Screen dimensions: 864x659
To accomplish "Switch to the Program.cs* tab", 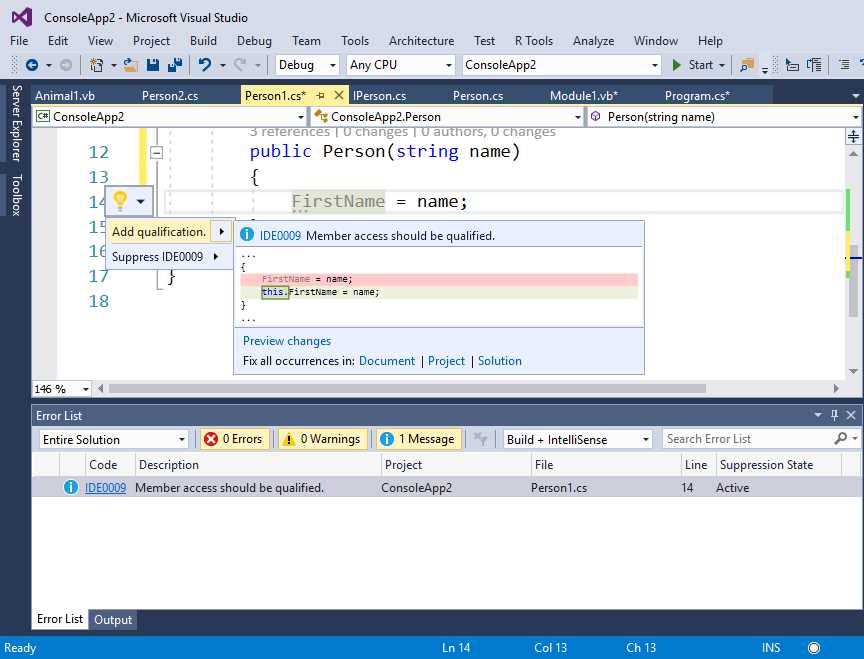I will pyautogui.click(x=697, y=95).
